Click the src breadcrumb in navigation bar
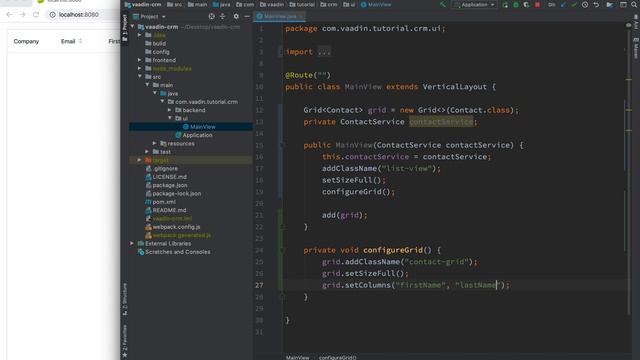Image resolution: width=640 pixels, height=360 pixels. click(174, 4)
